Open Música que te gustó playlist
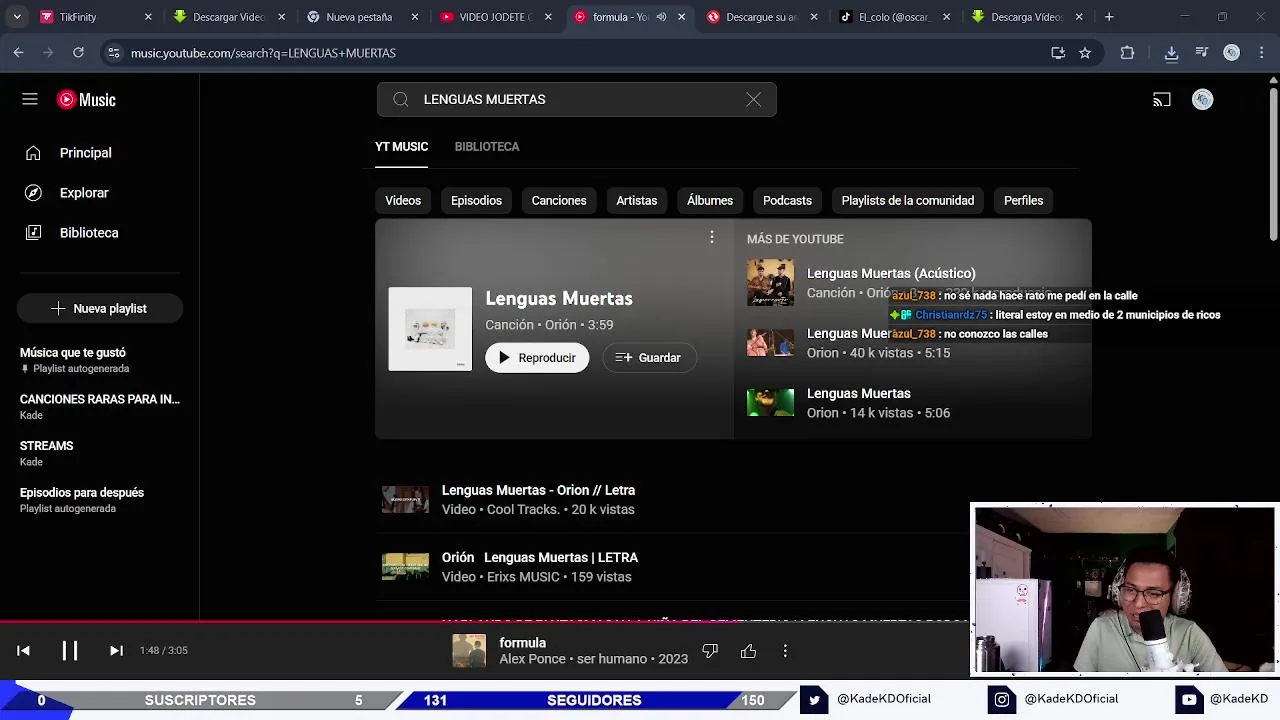This screenshot has width=1280, height=720. (100, 360)
